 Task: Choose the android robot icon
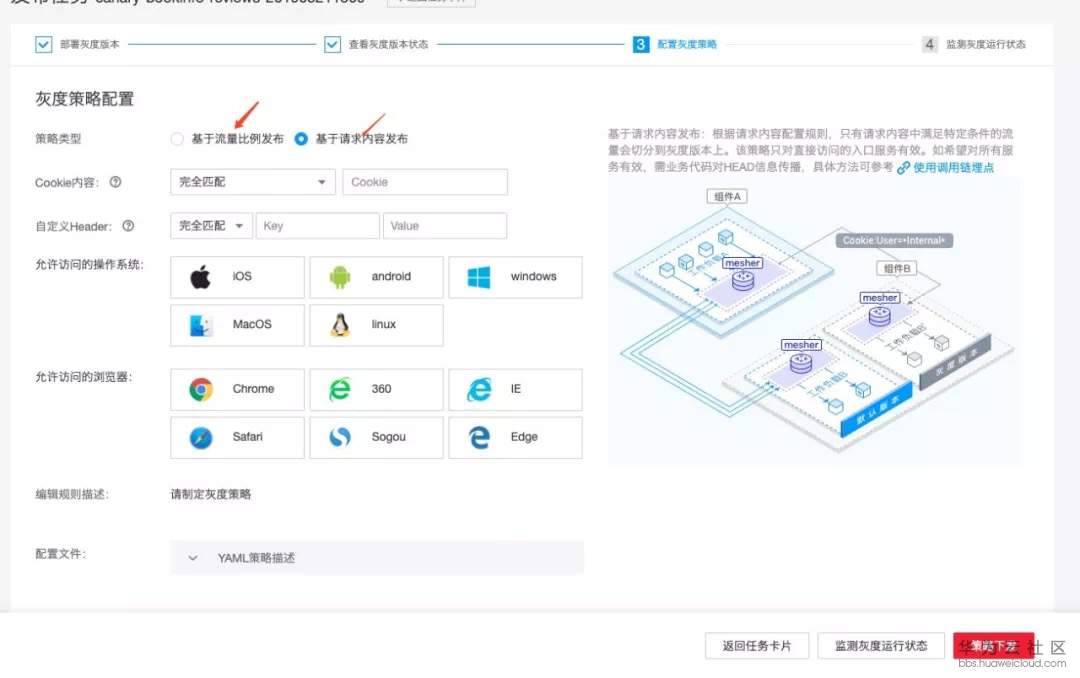click(340, 276)
